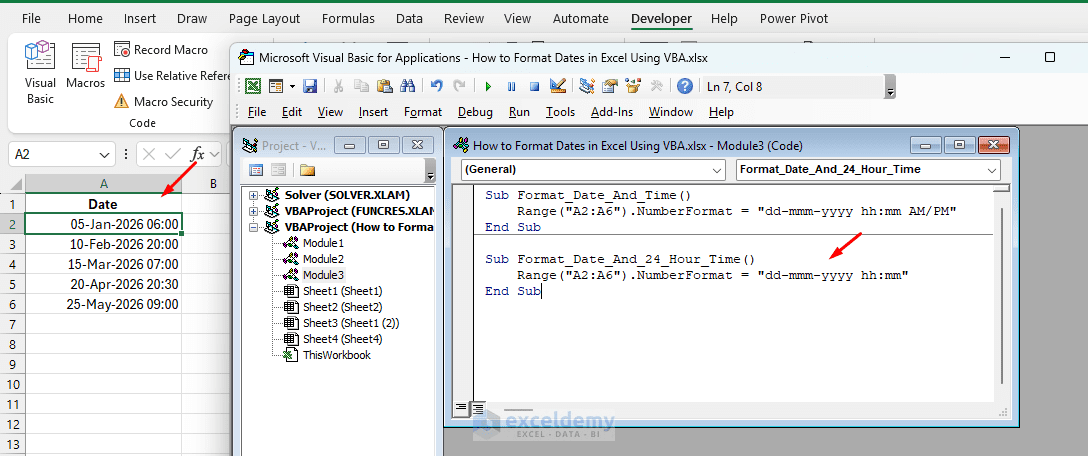Open Object Browser toolbar icon

click(633, 86)
